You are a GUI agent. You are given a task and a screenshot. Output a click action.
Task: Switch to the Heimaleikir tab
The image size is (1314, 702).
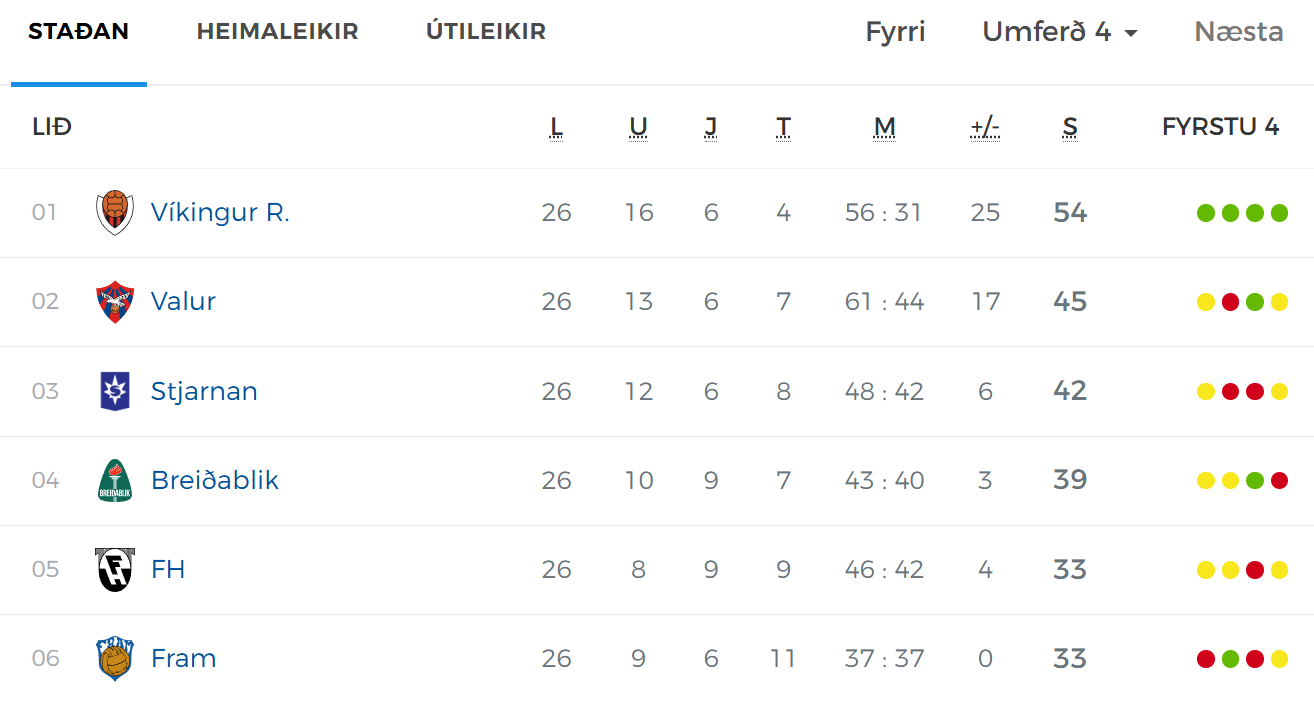(x=277, y=32)
